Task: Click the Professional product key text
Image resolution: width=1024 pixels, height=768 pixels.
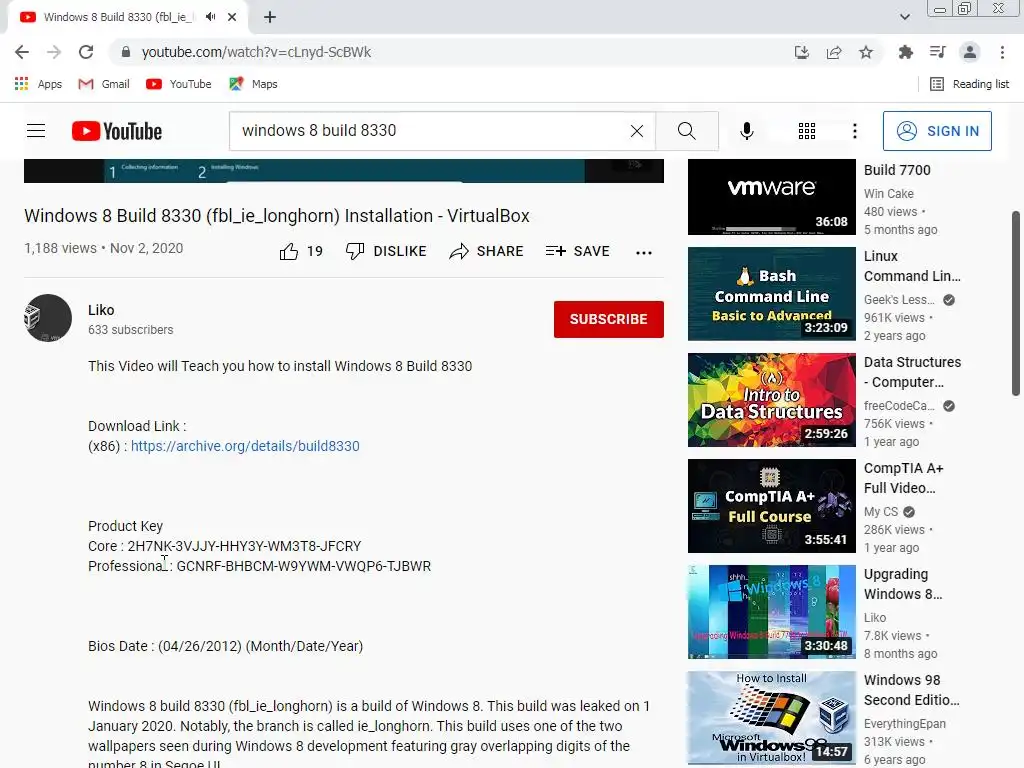Action: tap(259, 566)
